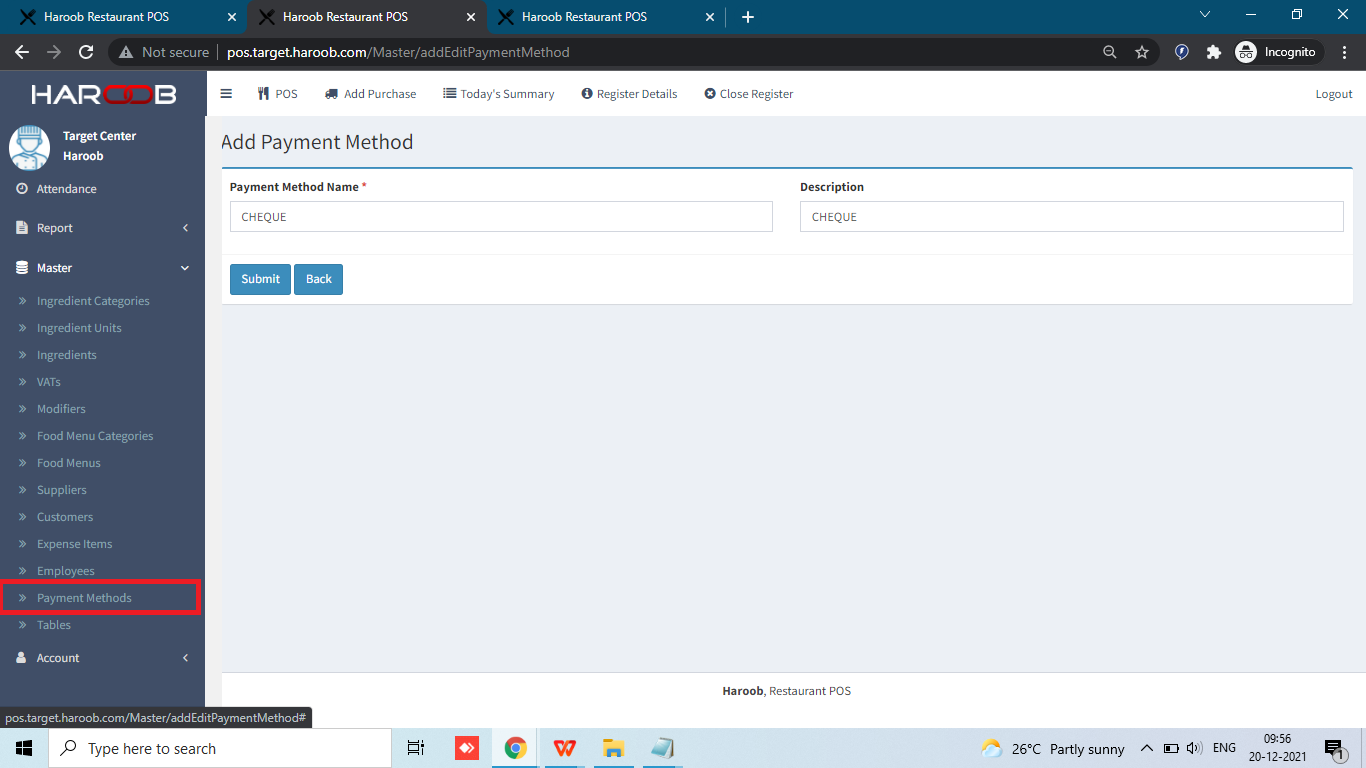
Task: Open the Extensions puzzle icon
Action: coord(1214,52)
